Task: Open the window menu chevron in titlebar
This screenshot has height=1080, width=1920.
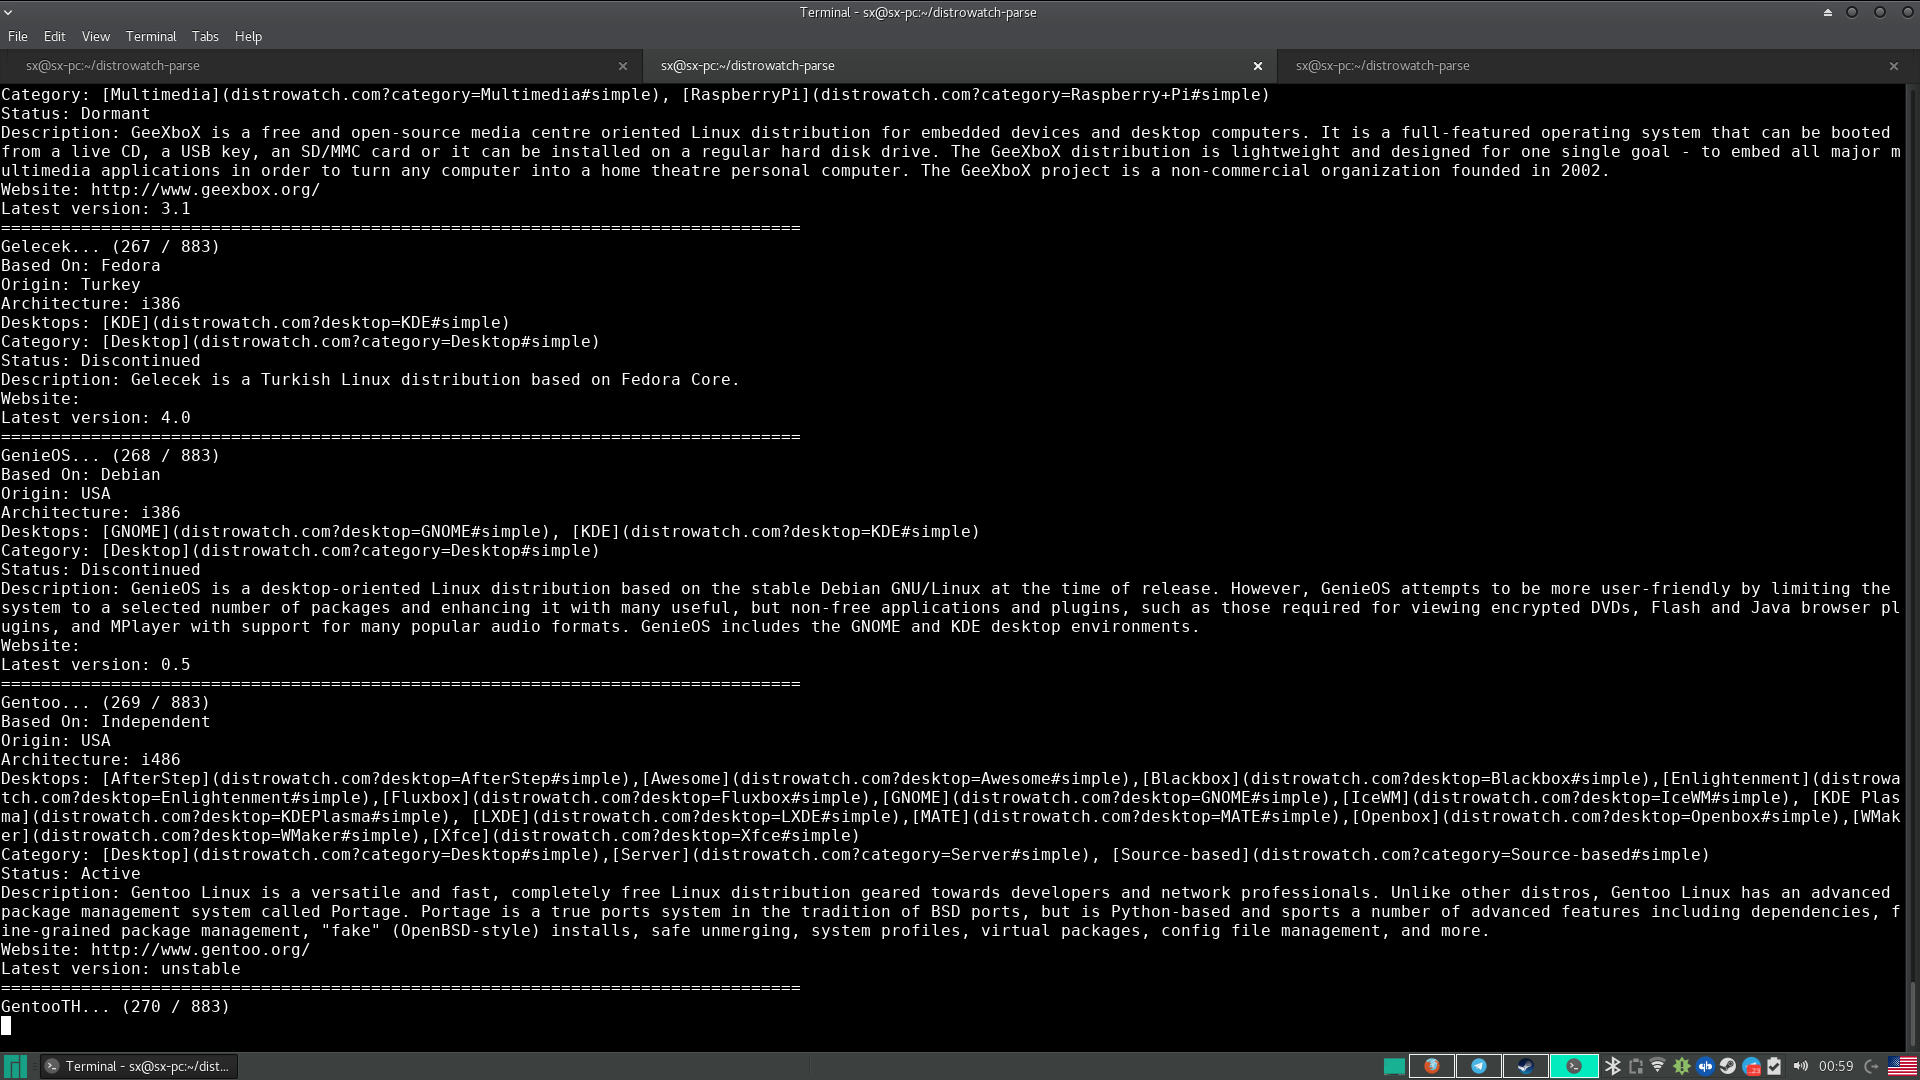Action: [8, 13]
